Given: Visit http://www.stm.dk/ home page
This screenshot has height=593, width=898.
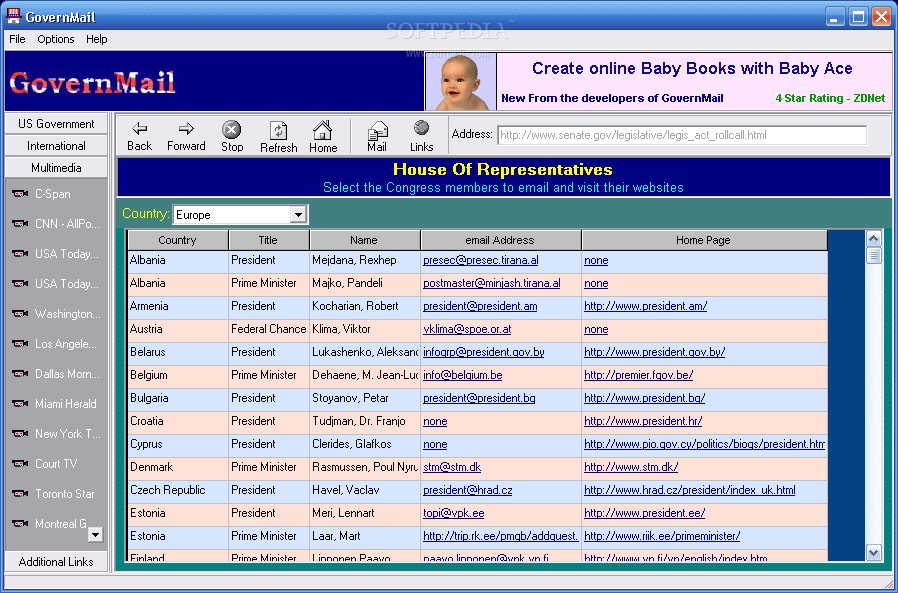Looking at the screenshot, I should [x=631, y=467].
